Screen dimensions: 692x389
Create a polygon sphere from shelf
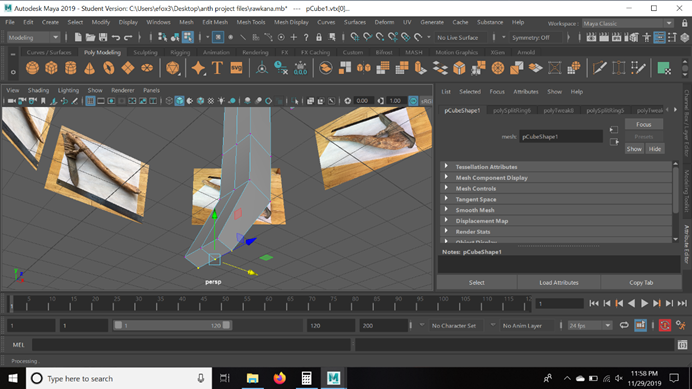click(x=32, y=68)
